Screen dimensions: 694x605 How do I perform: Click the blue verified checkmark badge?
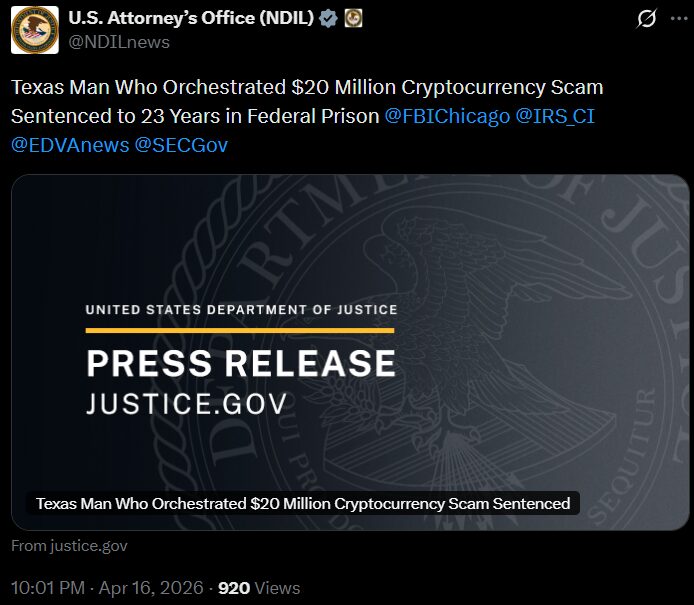[x=327, y=18]
